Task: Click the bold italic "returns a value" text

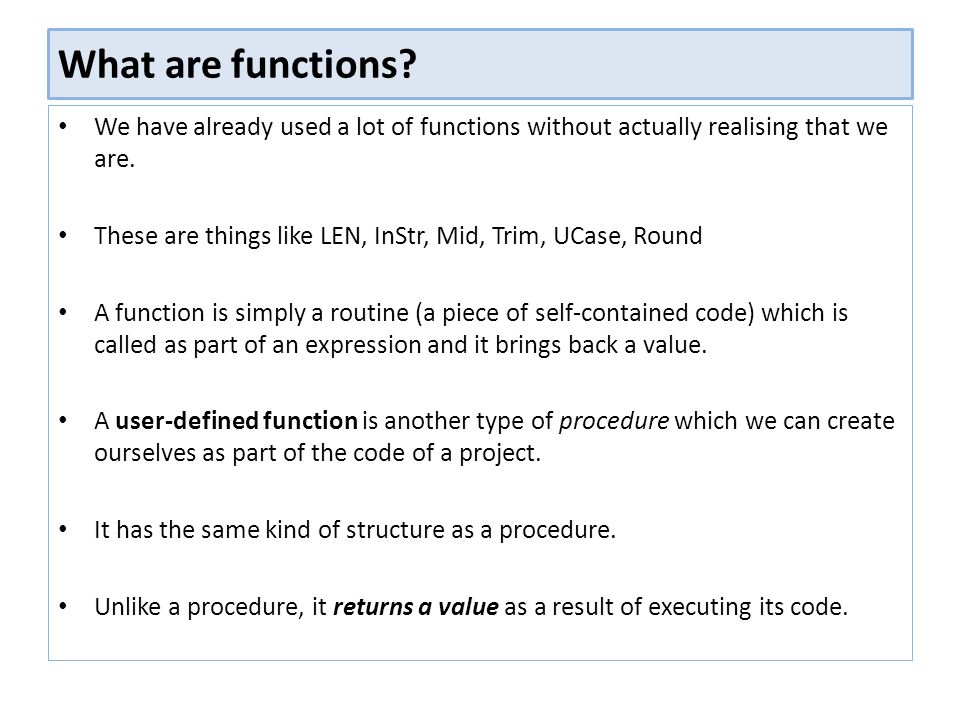Action: pyautogui.click(x=416, y=607)
